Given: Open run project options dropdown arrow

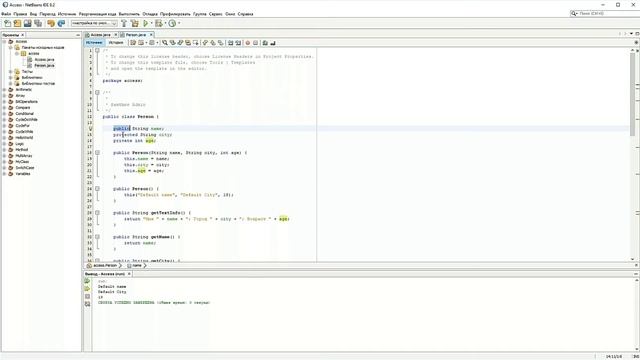Looking at the screenshot, I should point(151,23).
